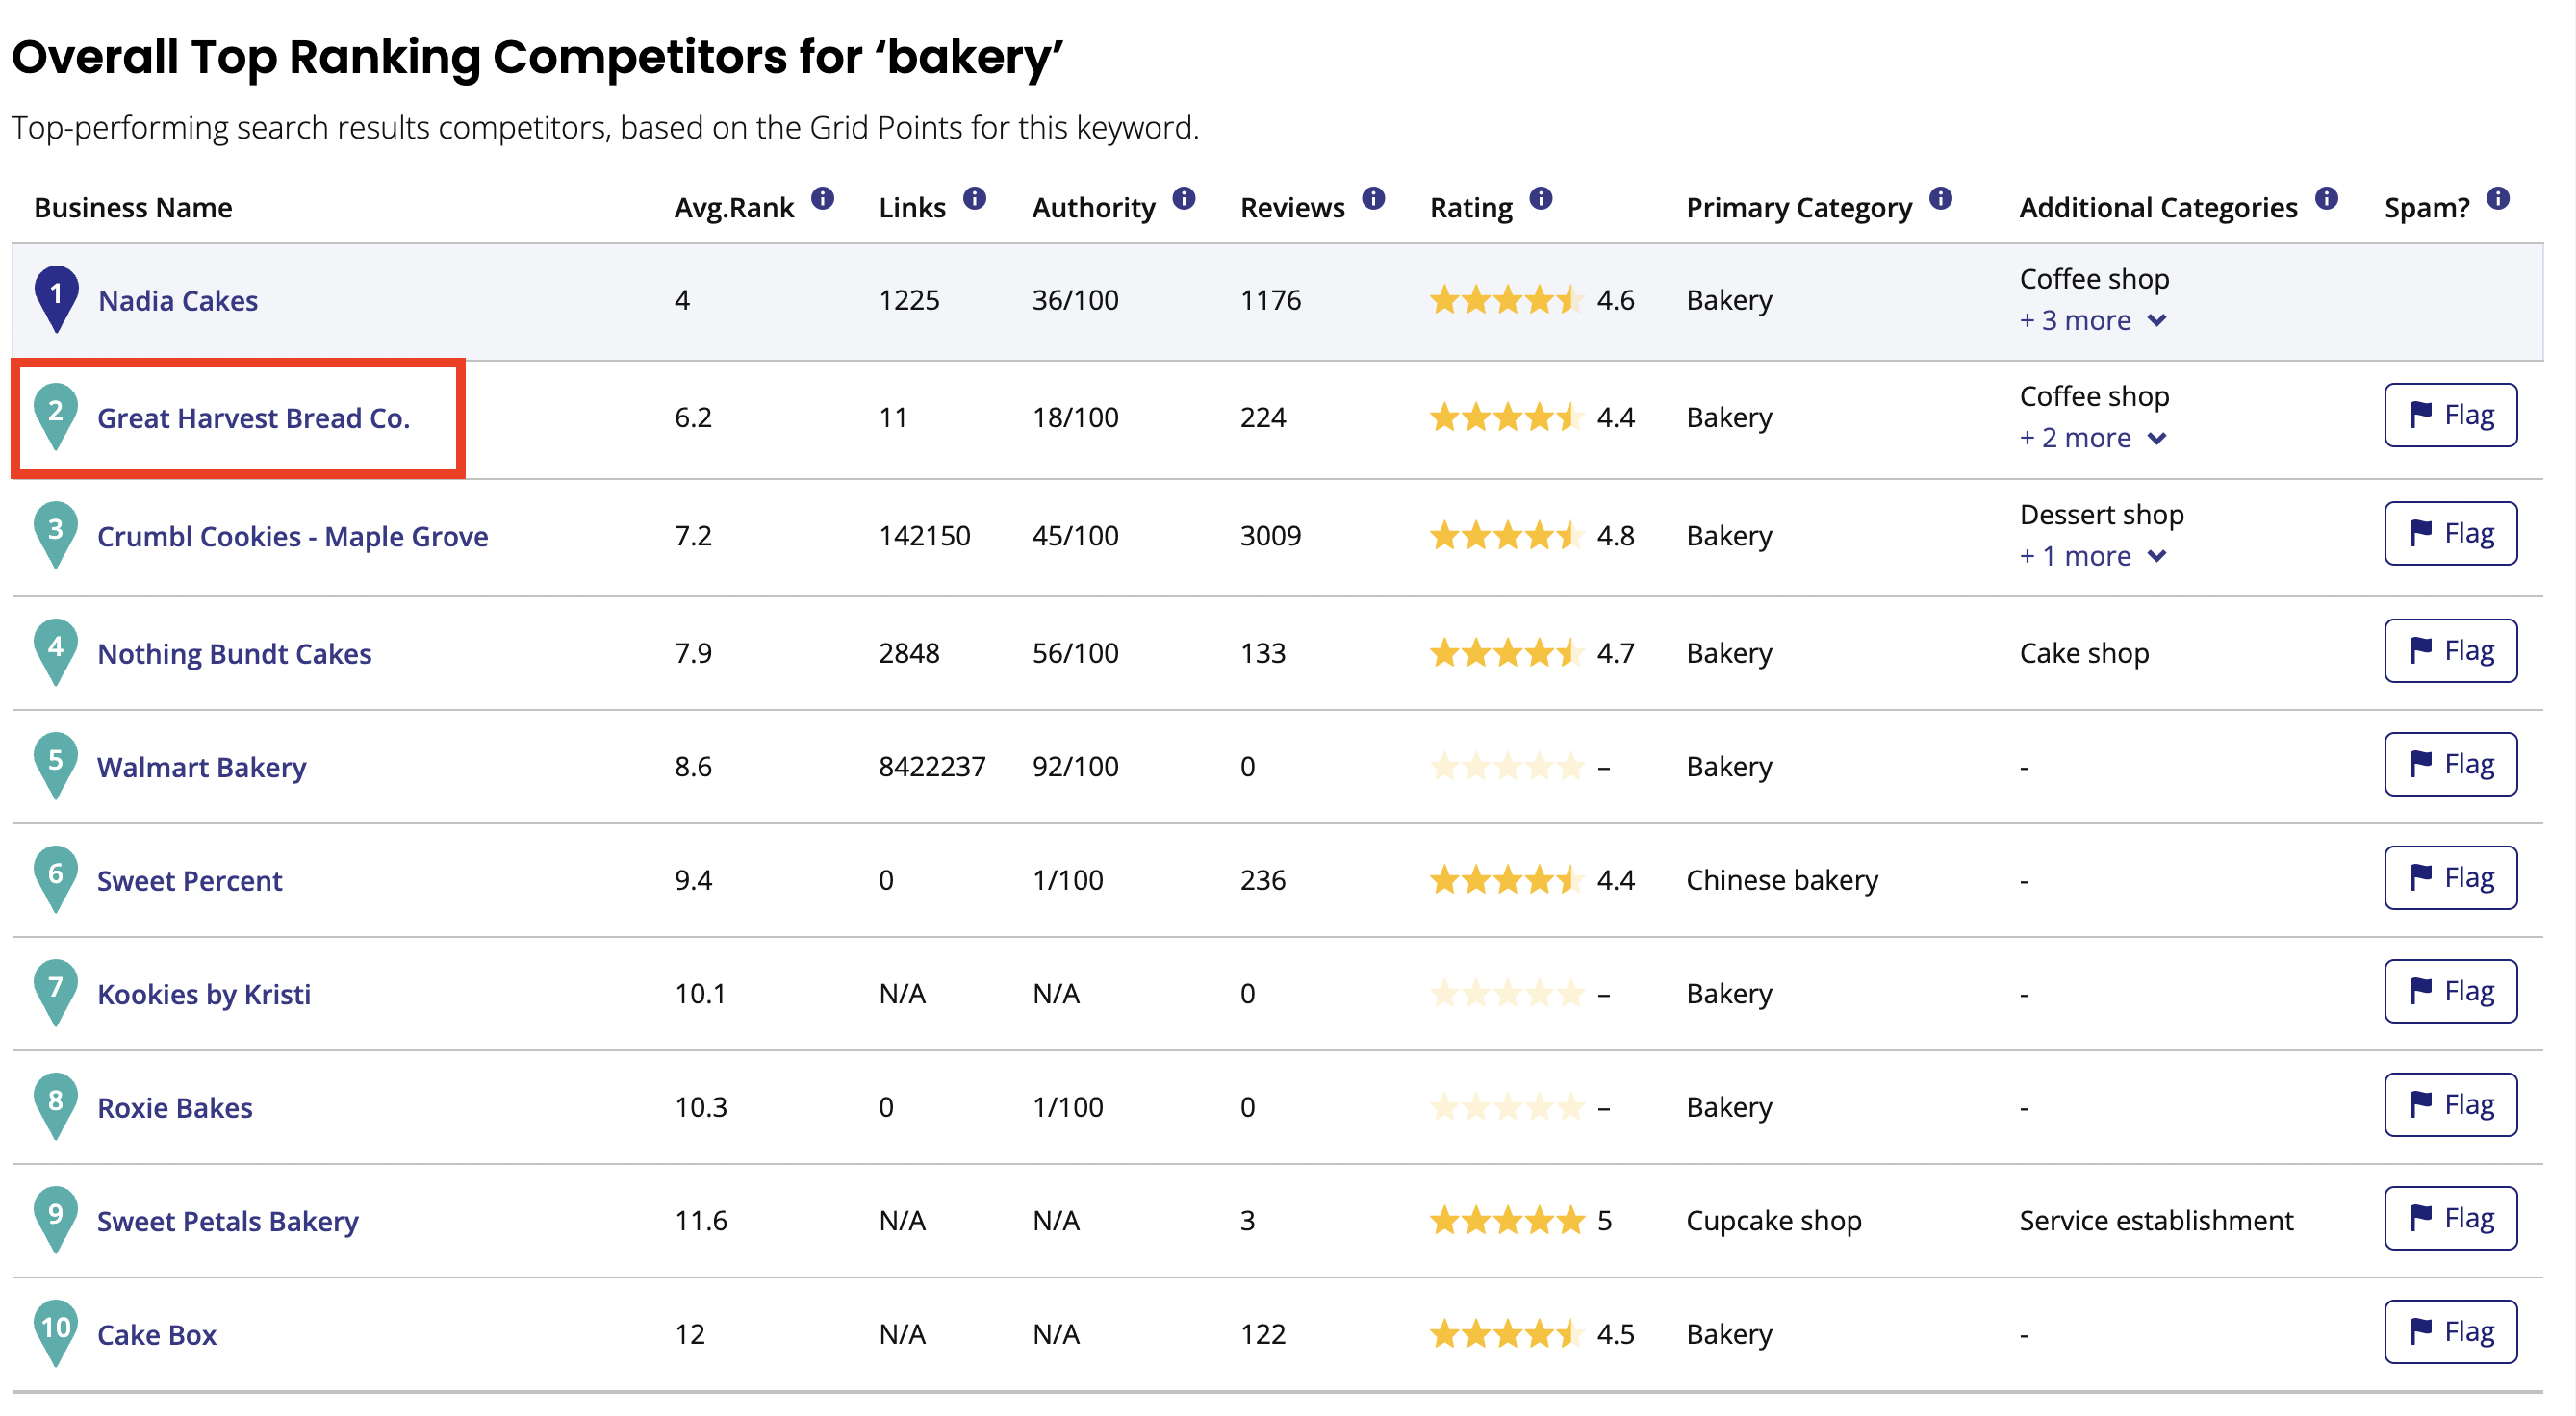This screenshot has width=2576, height=1416.
Task: Flag Cake Box listing as spam
Action: tap(2450, 1332)
